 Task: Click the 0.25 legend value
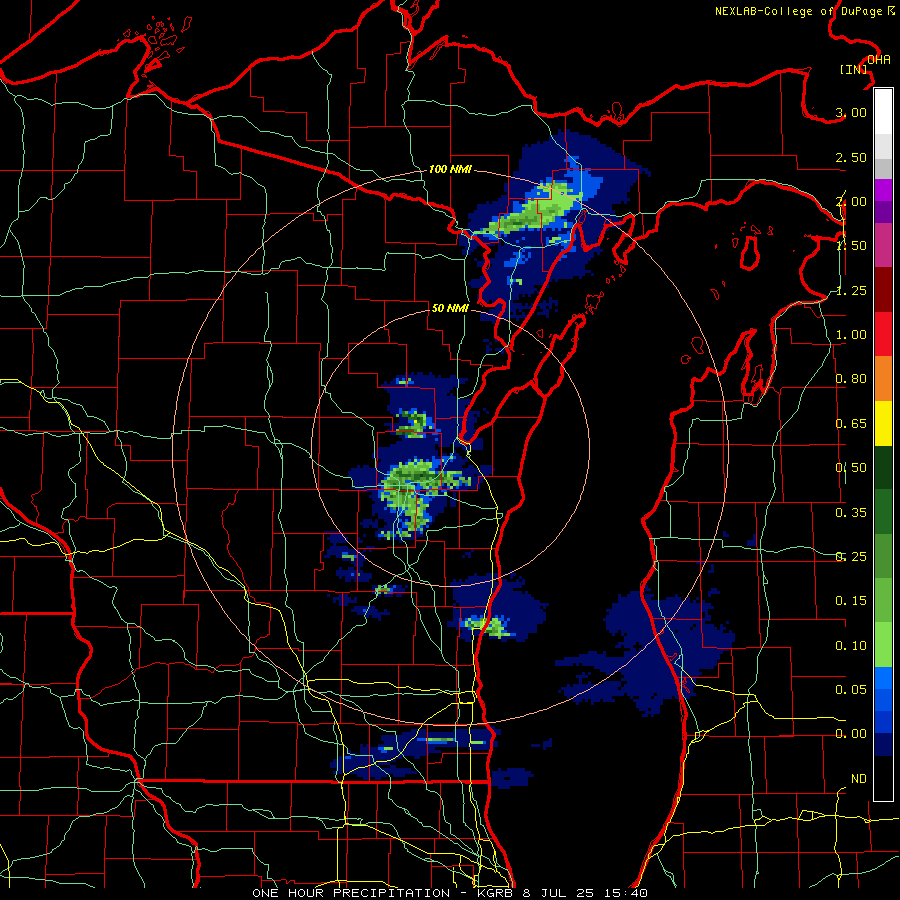point(851,557)
